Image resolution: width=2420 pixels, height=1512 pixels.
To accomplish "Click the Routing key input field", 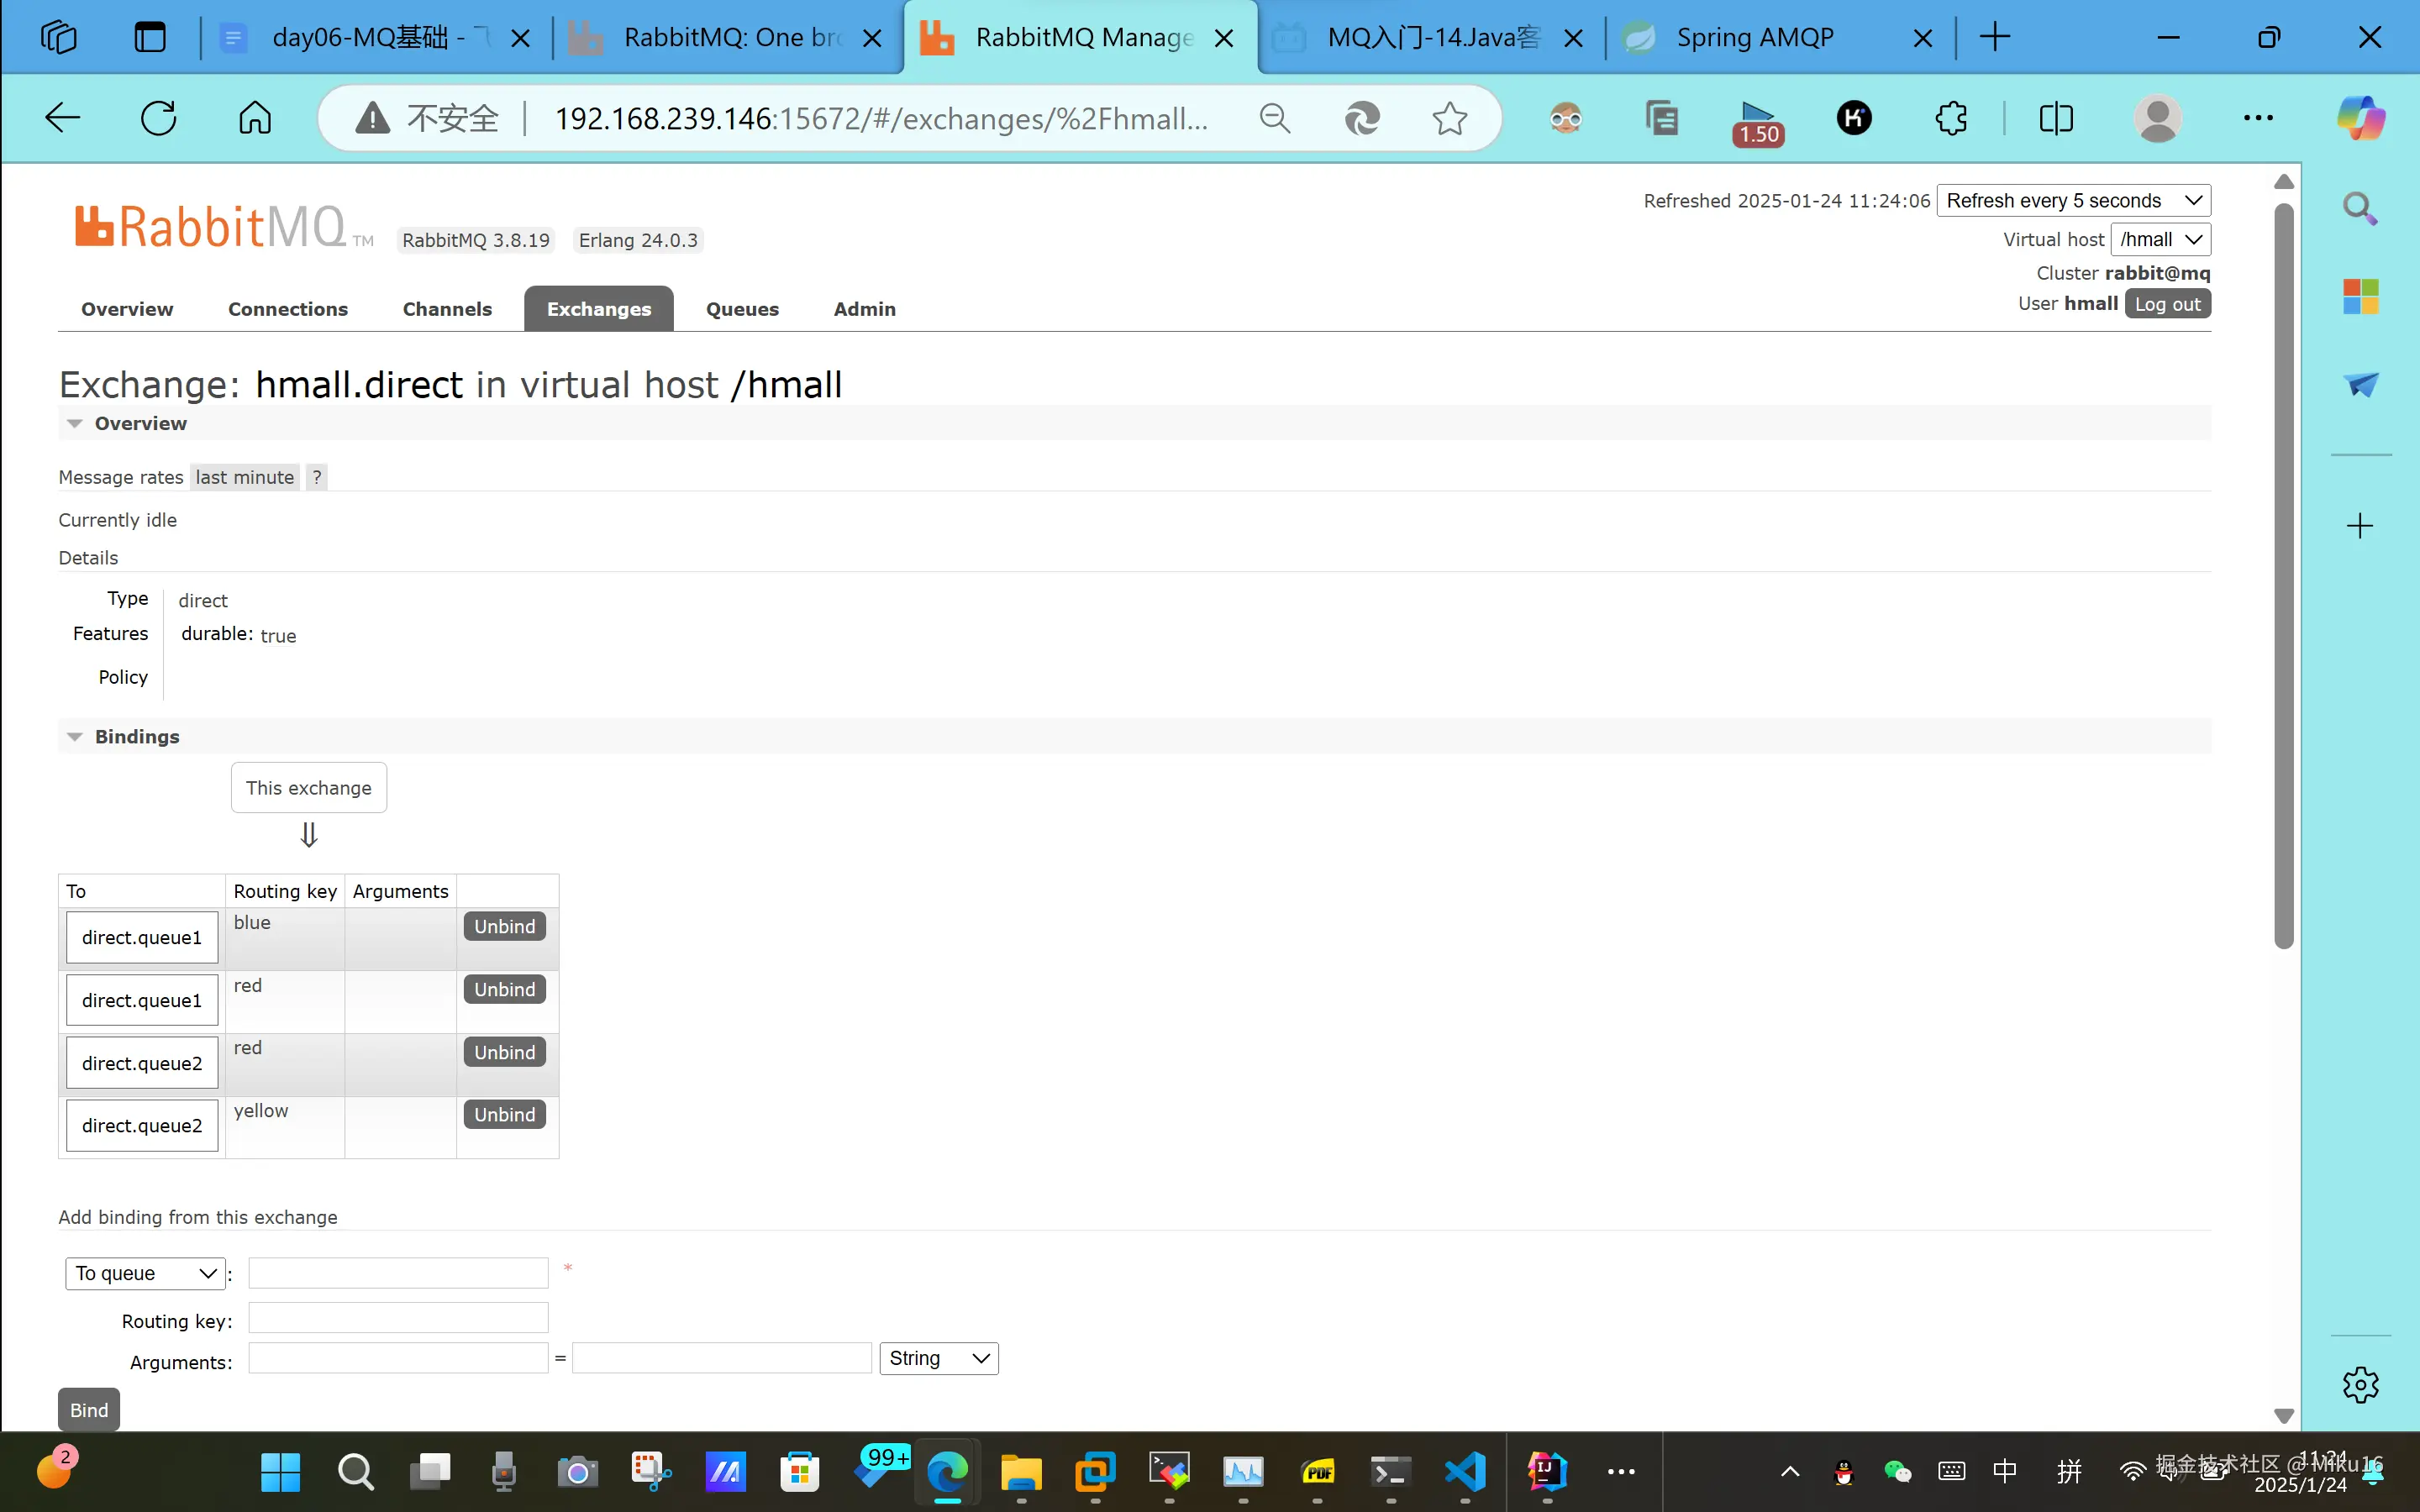I will pyautogui.click(x=398, y=1318).
